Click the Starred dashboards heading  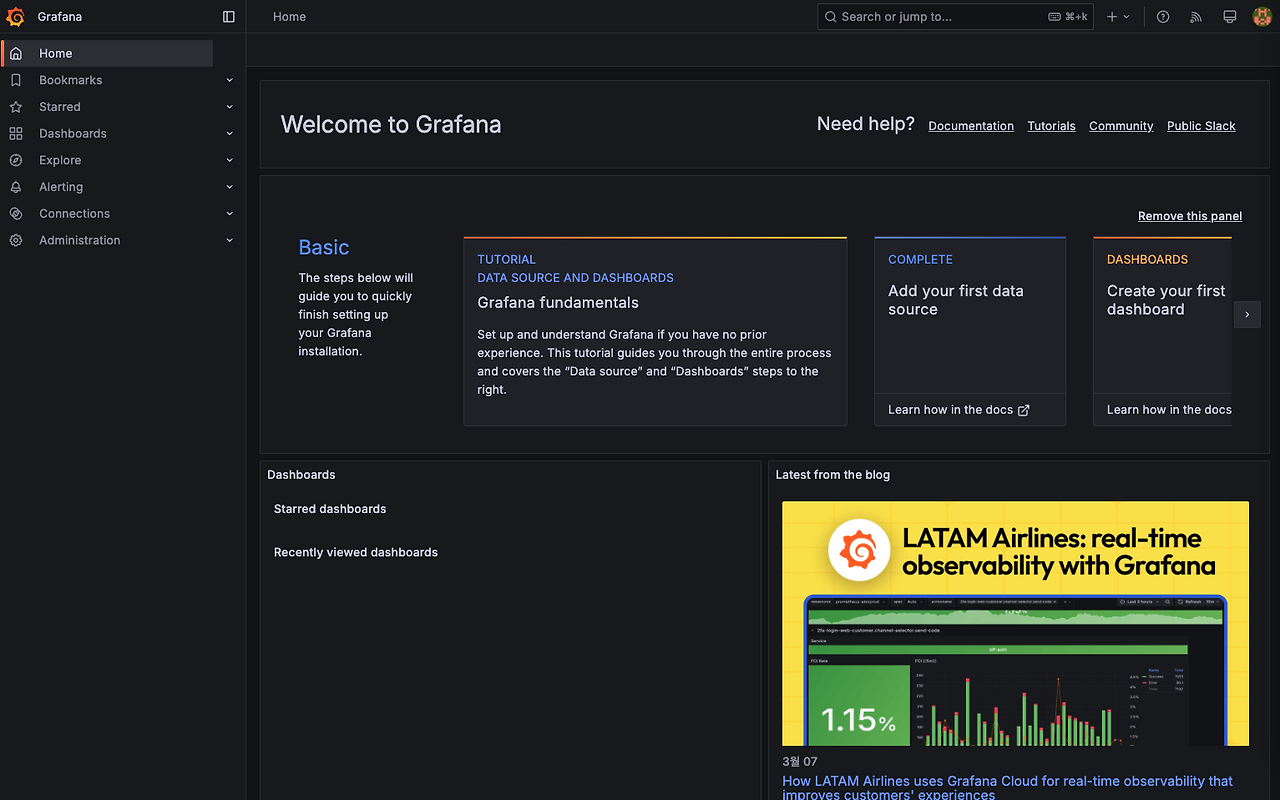pos(330,509)
